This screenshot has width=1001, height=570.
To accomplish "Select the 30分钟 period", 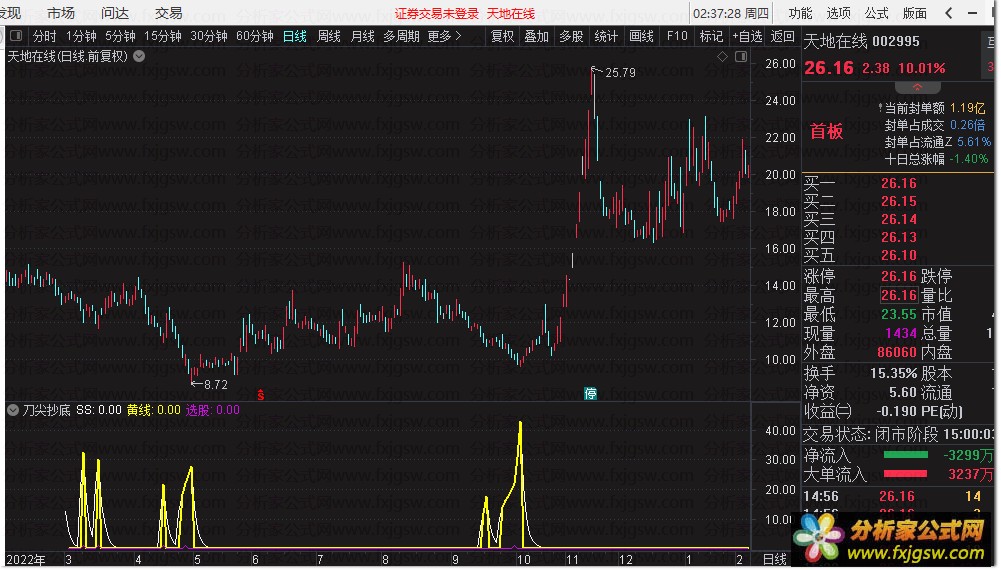I will [x=209, y=36].
